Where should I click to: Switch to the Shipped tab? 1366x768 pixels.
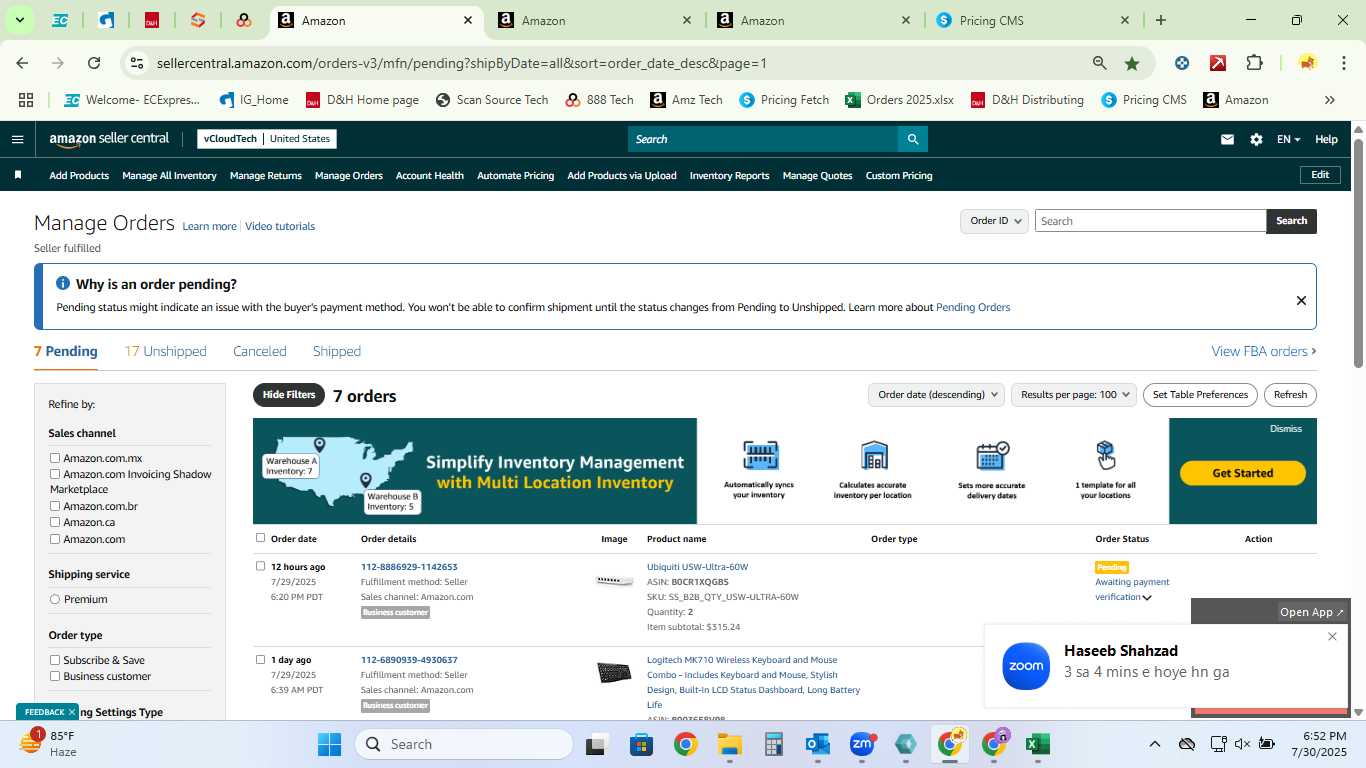tap(337, 351)
